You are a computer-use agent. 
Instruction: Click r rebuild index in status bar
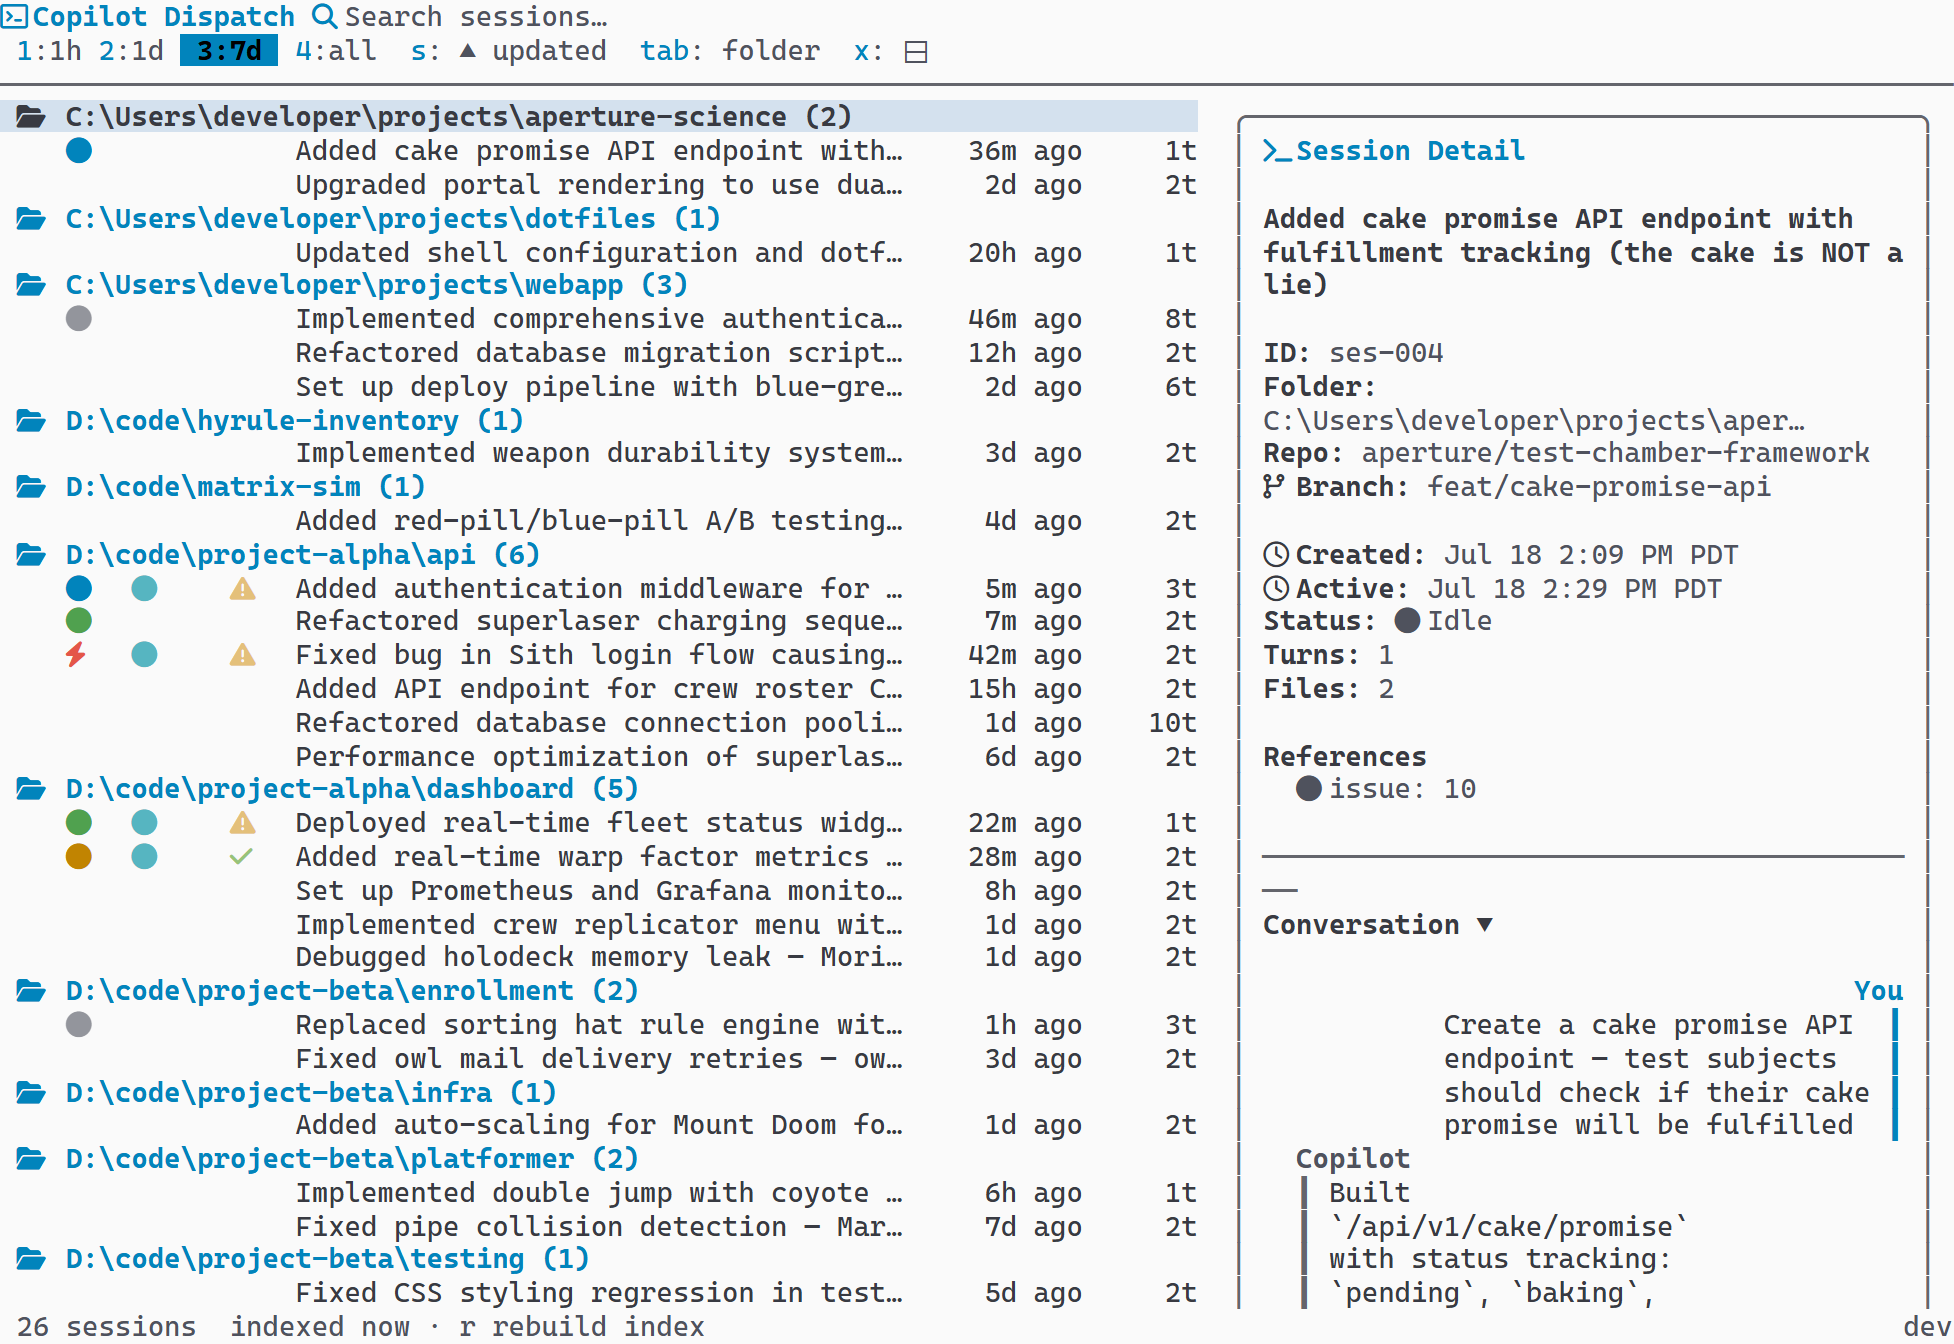click(582, 1327)
